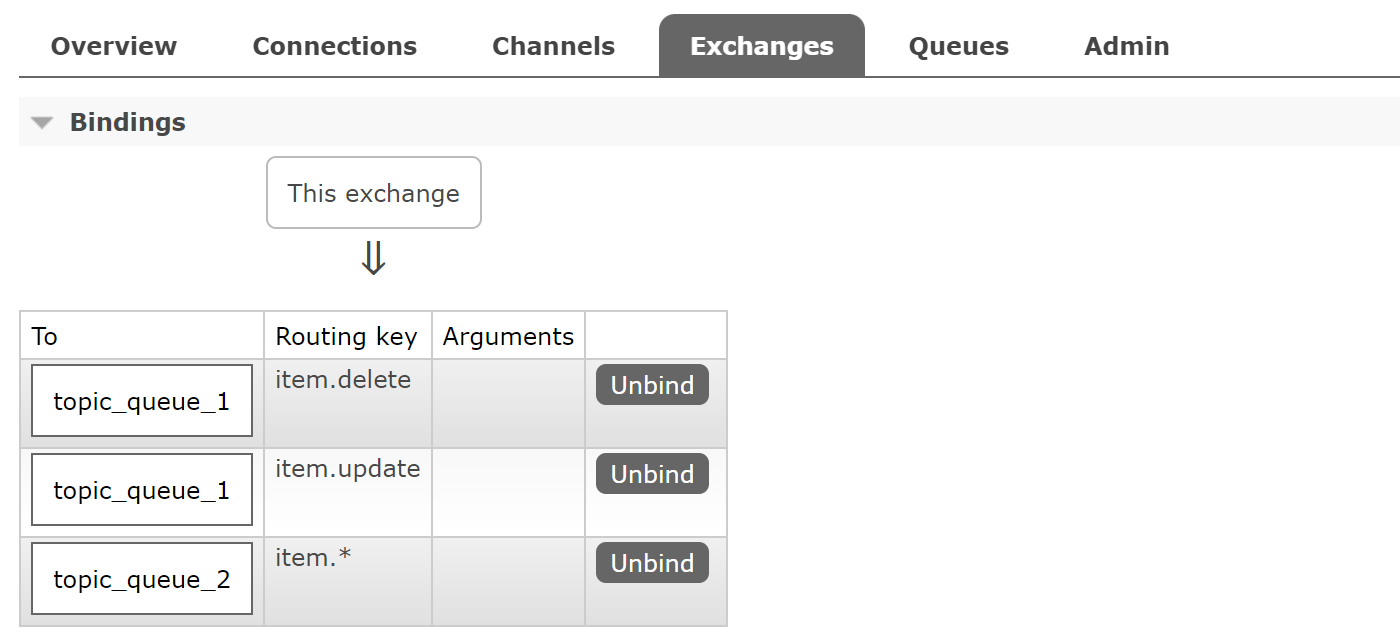The image size is (1400, 636).
Task: Click the Bindings section heading text
Action: pos(127,123)
